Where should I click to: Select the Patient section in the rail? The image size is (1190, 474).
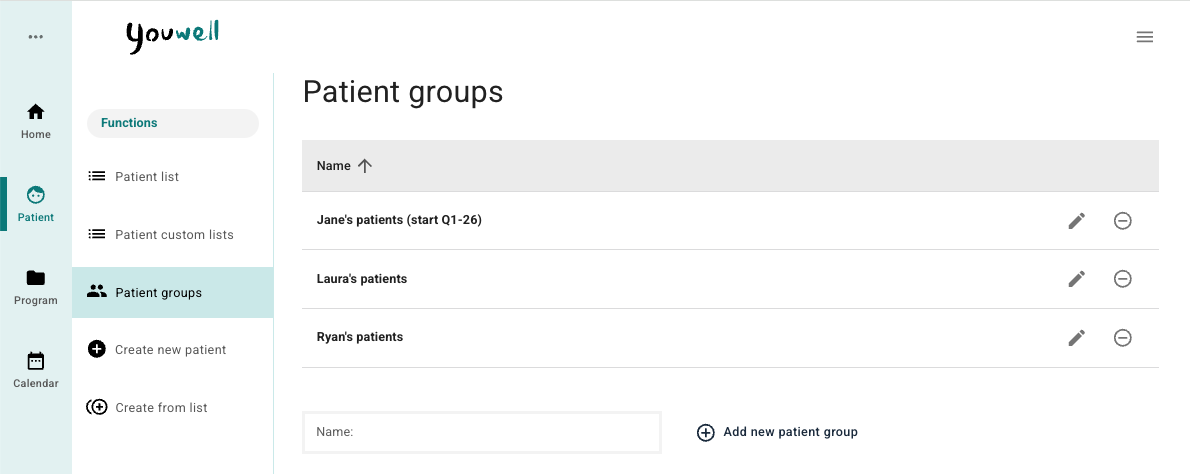(36, 203)
